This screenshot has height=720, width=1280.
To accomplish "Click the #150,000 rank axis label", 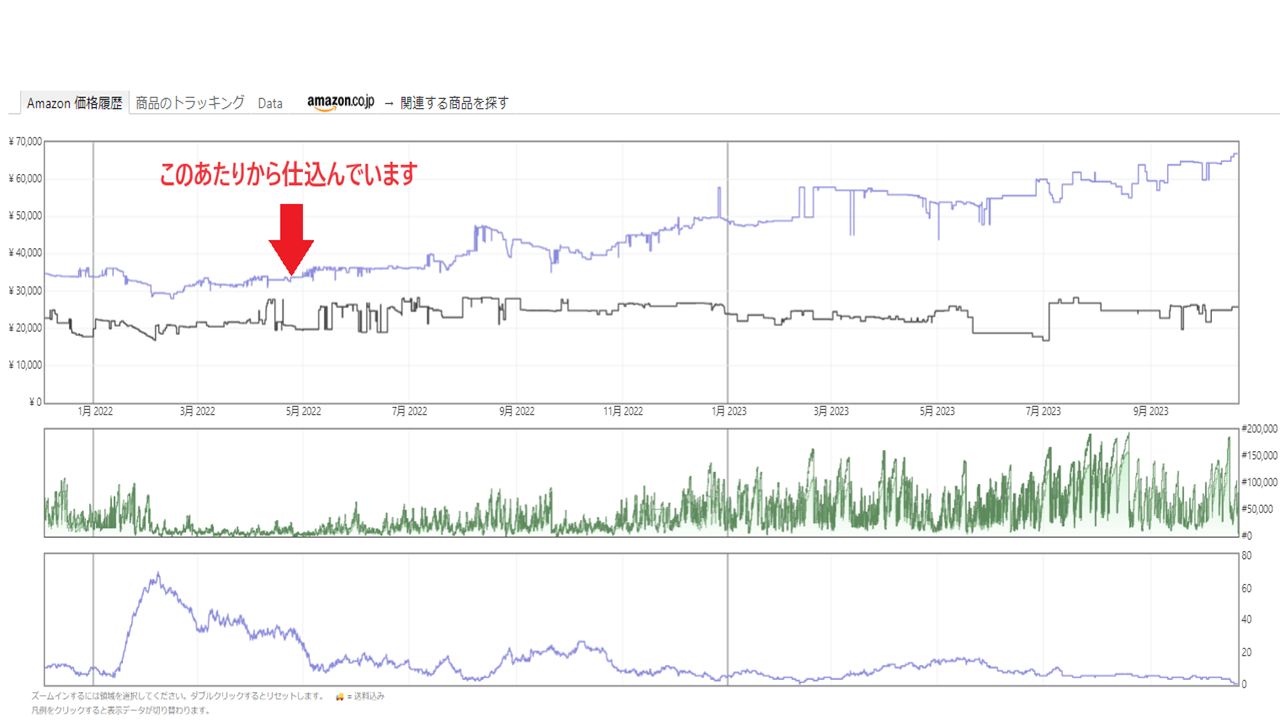I will (1259, 456).
